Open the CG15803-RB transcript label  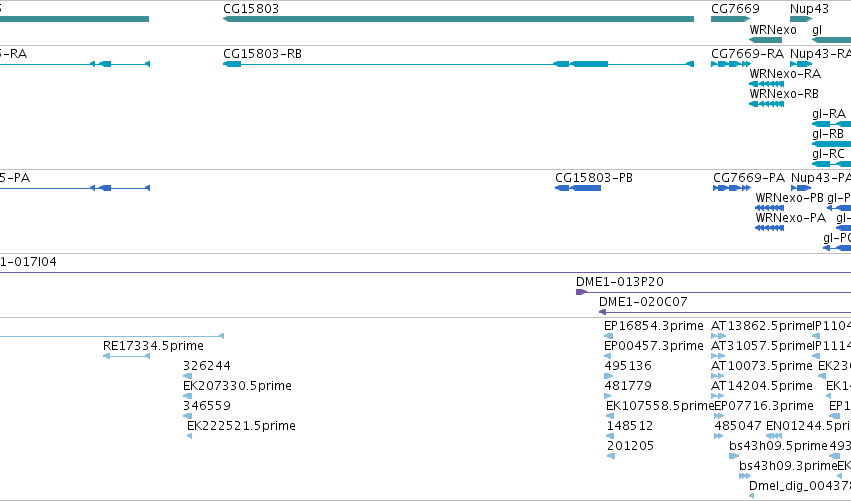point(262,54)
